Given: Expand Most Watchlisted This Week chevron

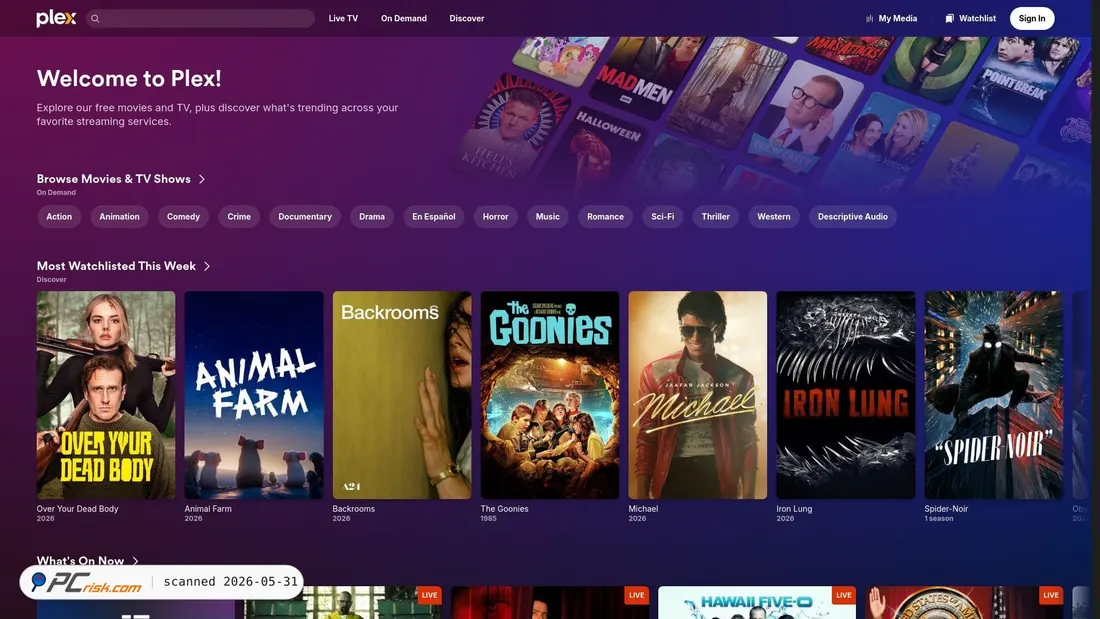Looking at the screenshot, I should 207,266.
